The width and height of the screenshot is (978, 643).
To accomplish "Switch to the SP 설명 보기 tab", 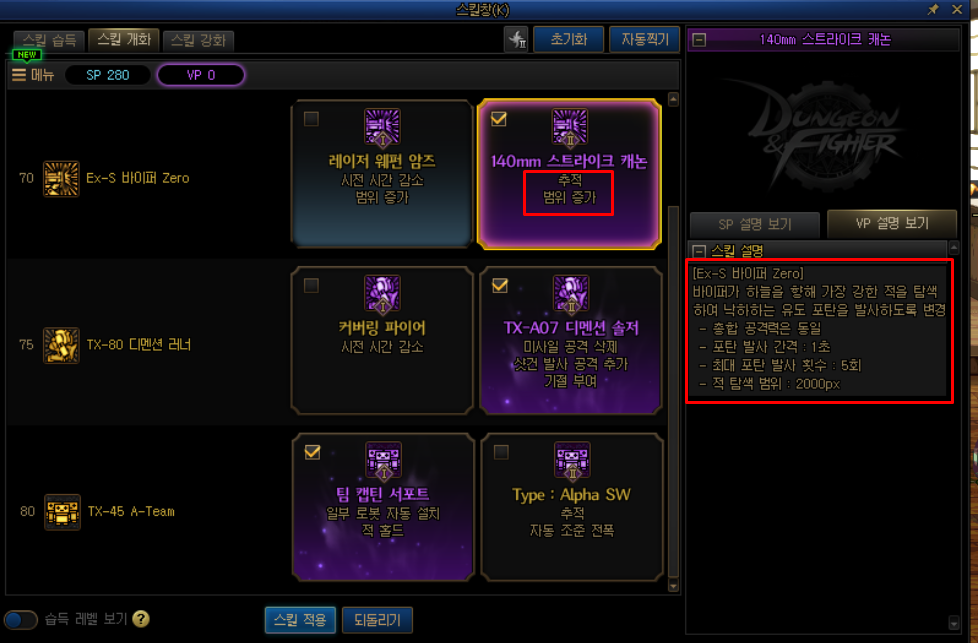I will click(x=755, y=224).
